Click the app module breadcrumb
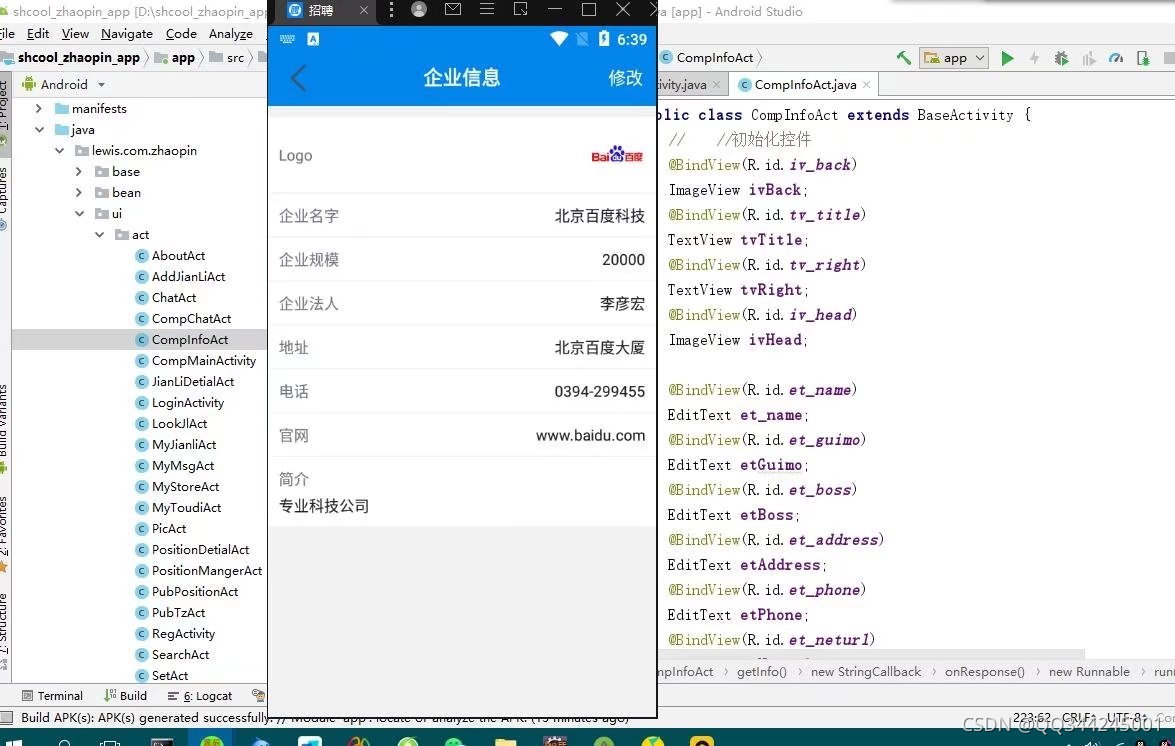This screenshot has height=746, width=1175. click(x=175, y=58)
